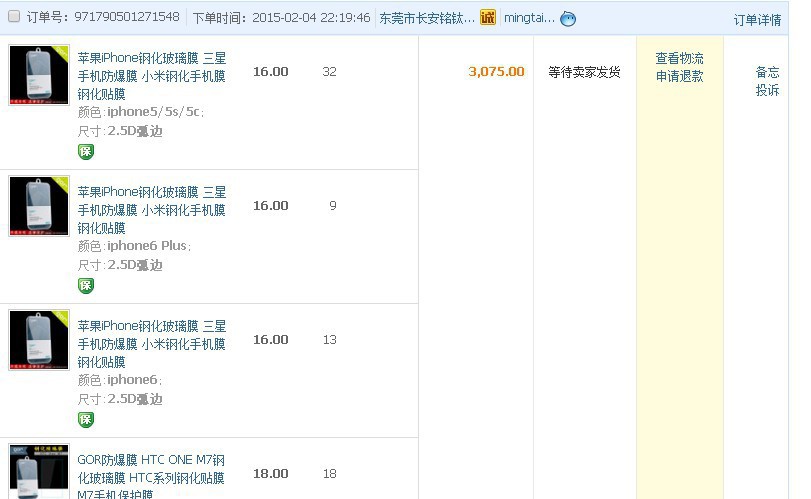Screen dimensions: 811x499
Task: Click the green 保 badge under iphone5/5s/5c item
Action: [x=86, y=152]
